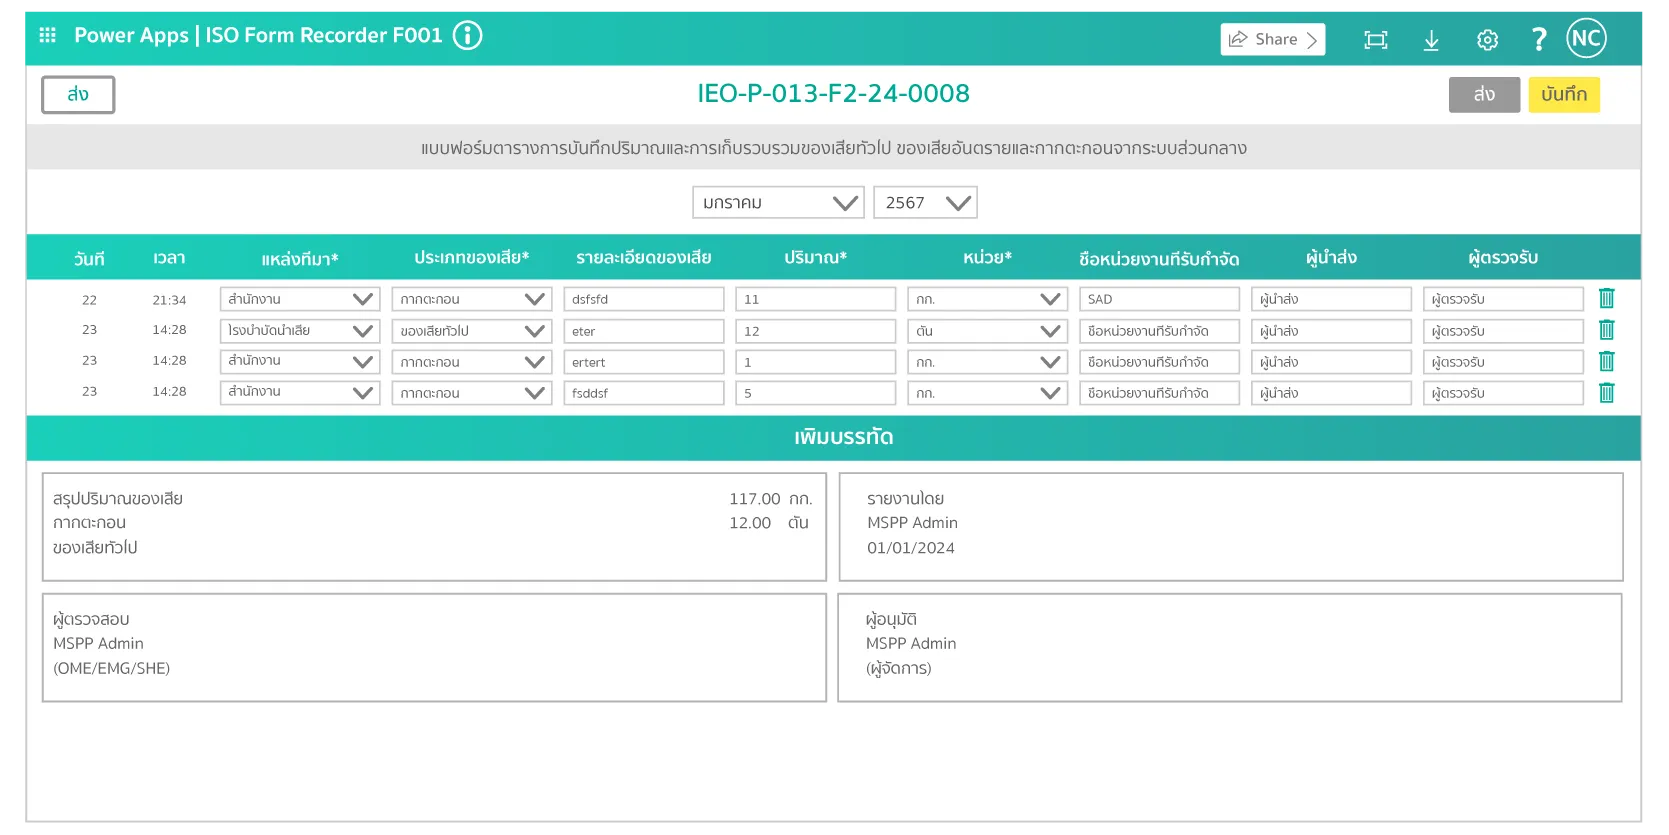Click the 12.00 ตัน summary value

point(768,523)
